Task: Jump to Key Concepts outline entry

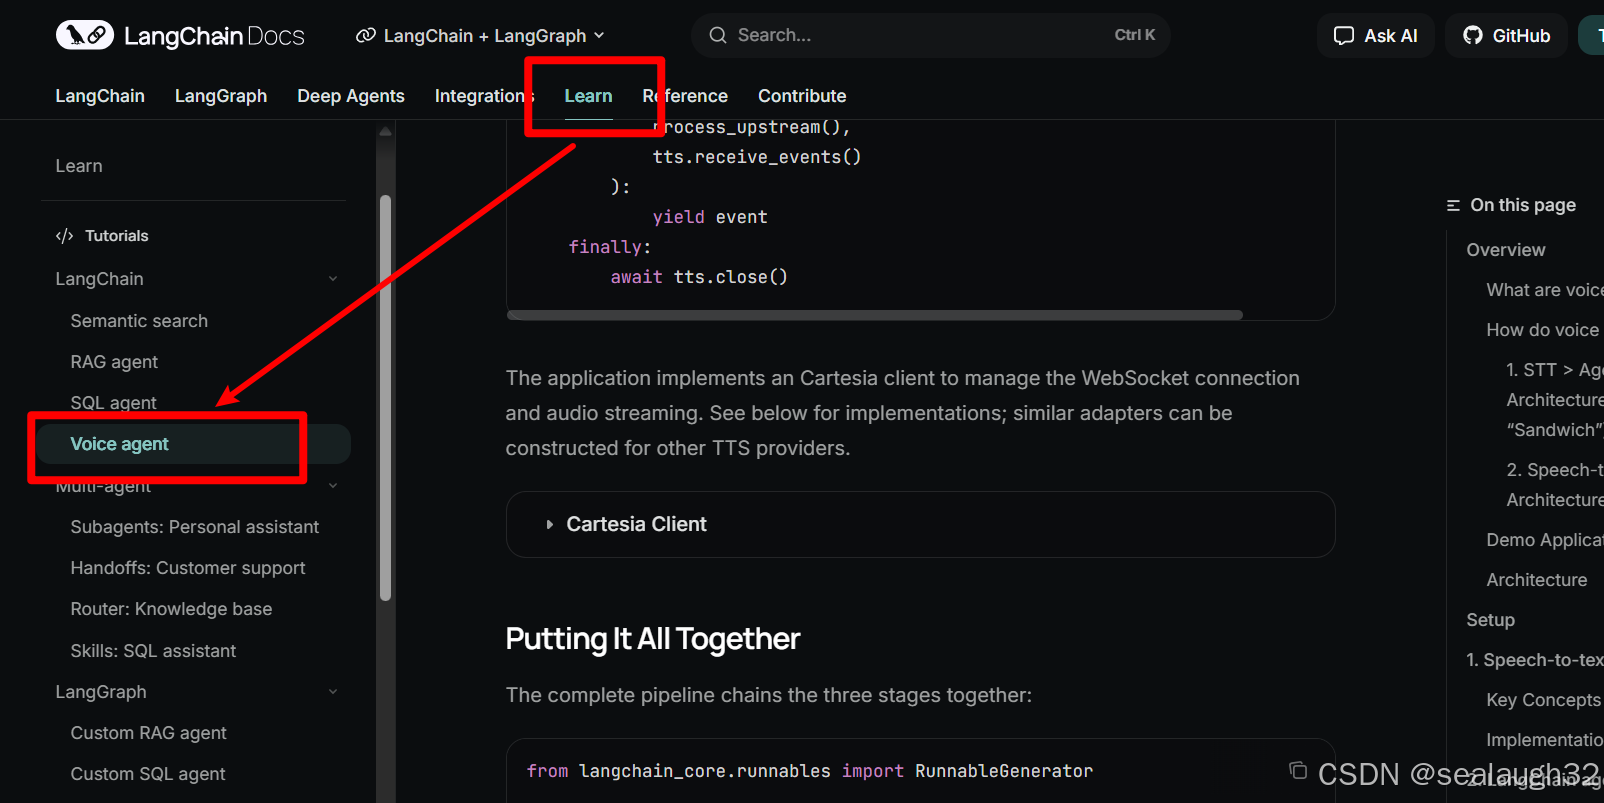Action: pos(1543,700)
